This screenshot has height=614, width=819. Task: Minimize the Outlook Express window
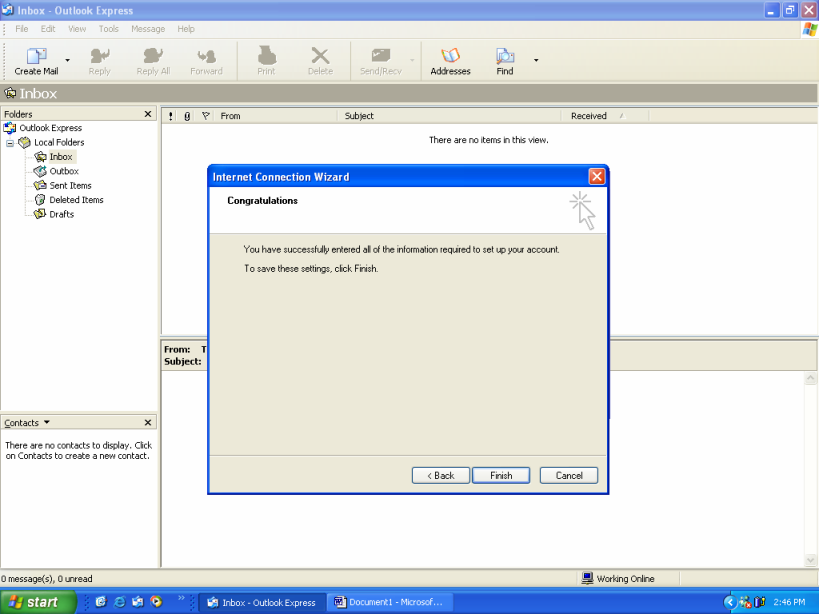771,10
